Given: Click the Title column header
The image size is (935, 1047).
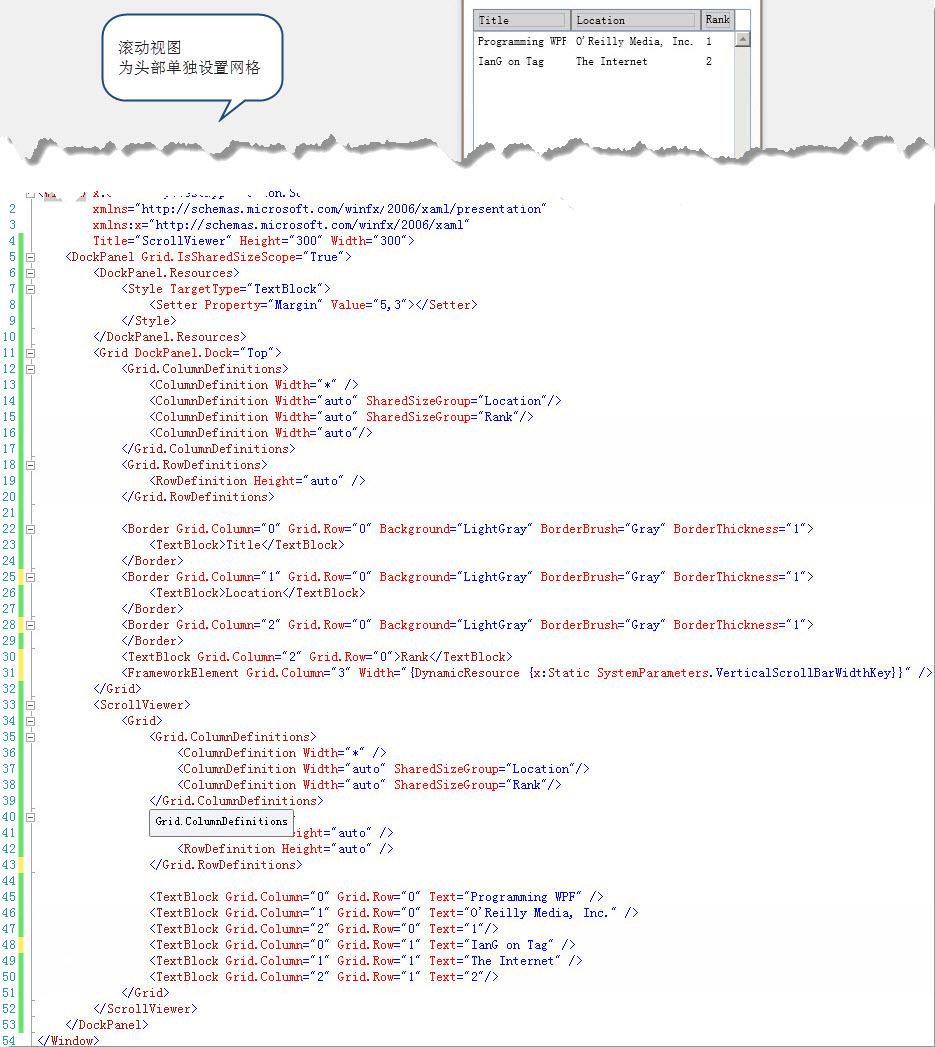Looking at the screenshot, I should point(521,20).
